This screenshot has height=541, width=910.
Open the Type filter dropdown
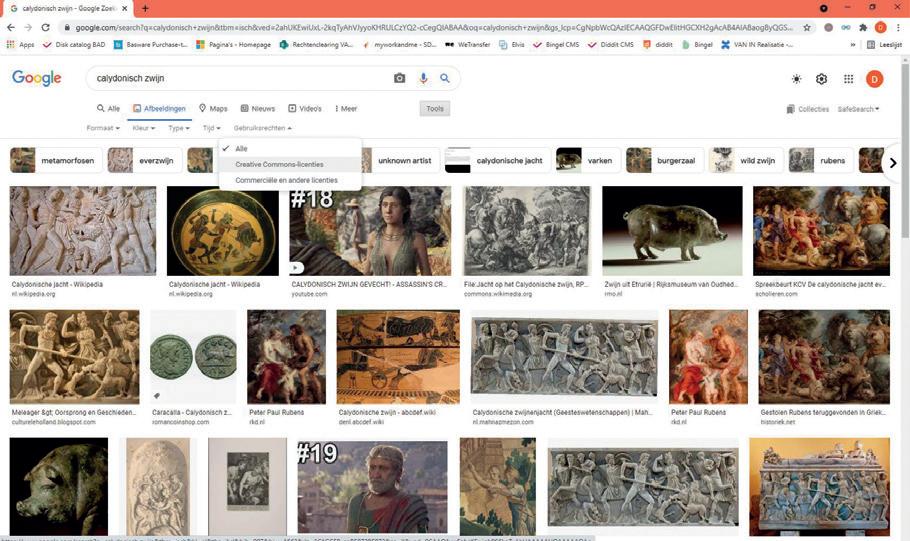[x=179, y=128]
